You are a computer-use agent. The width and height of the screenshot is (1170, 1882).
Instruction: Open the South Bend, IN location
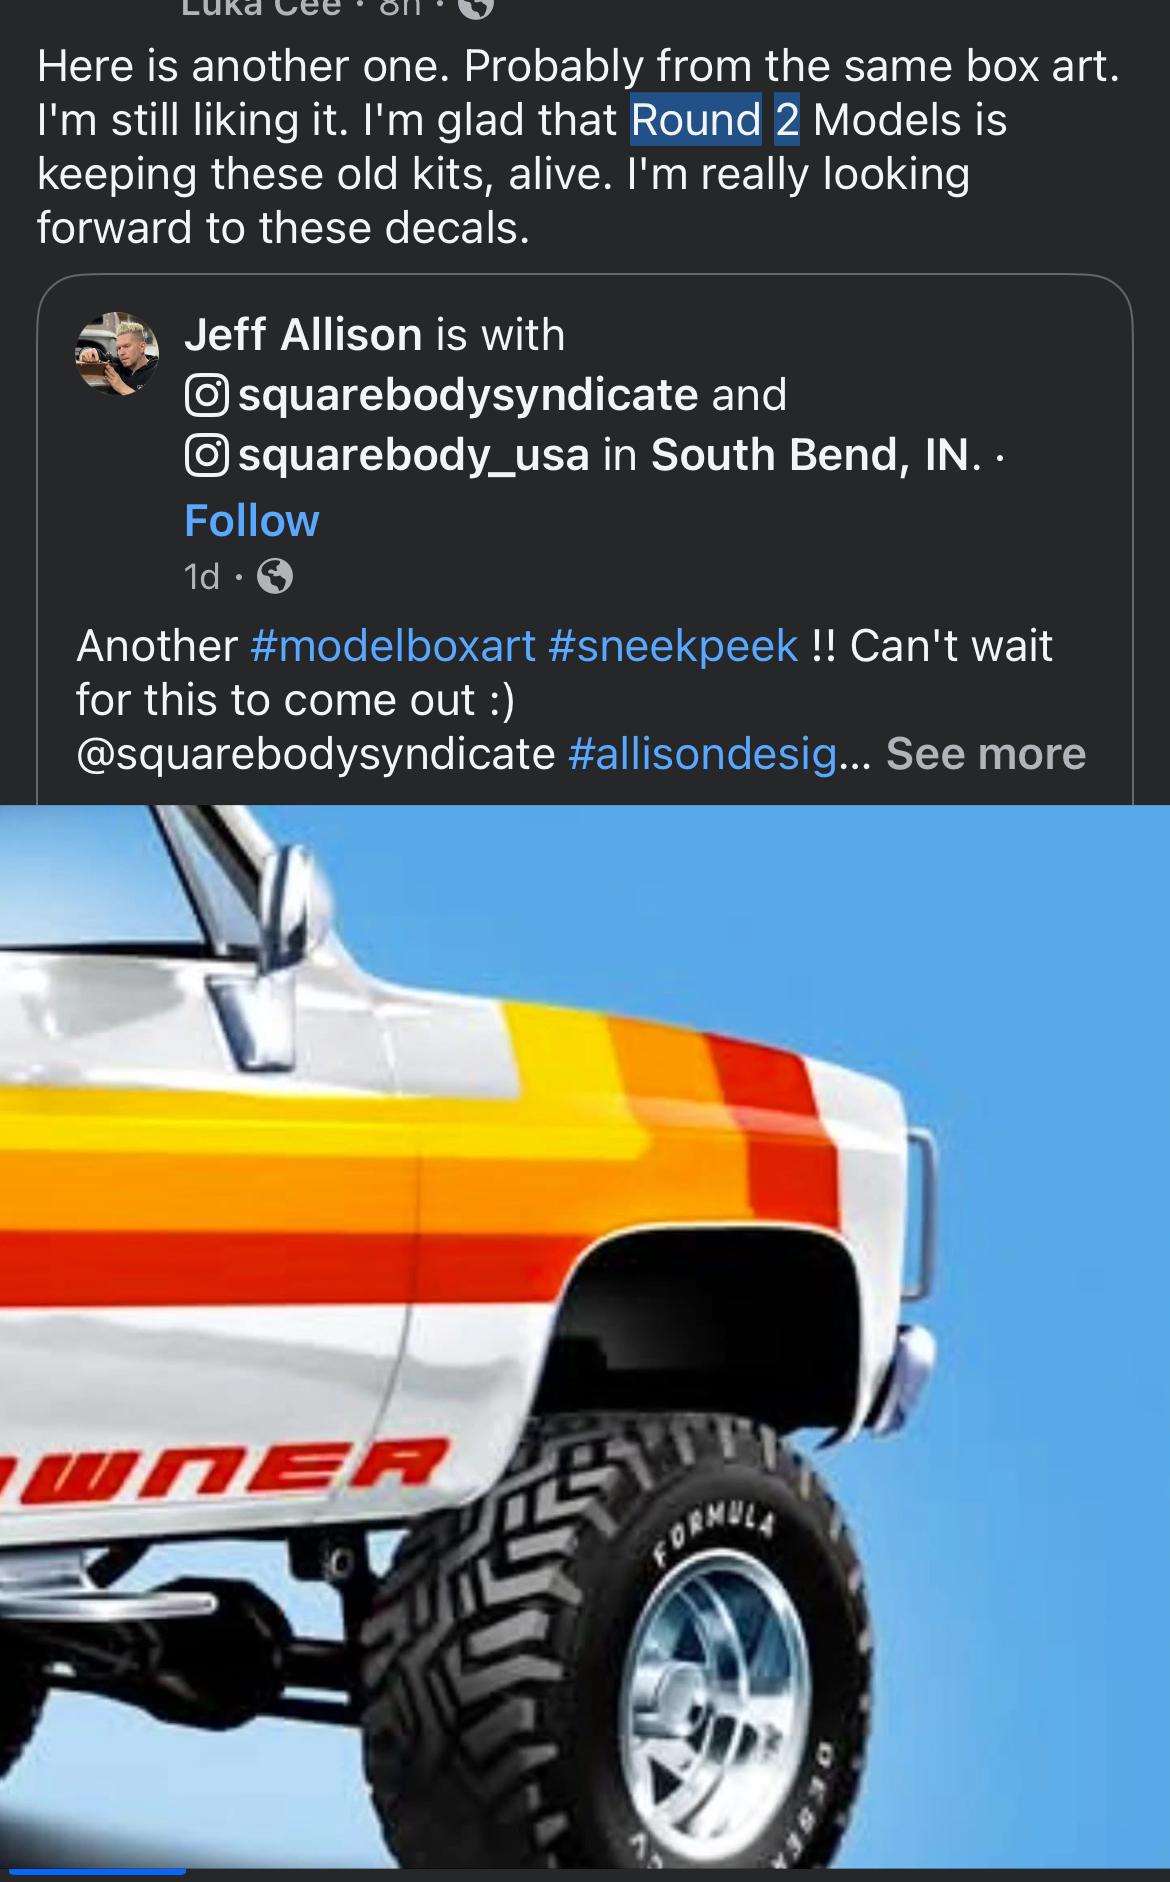(810, 455)
